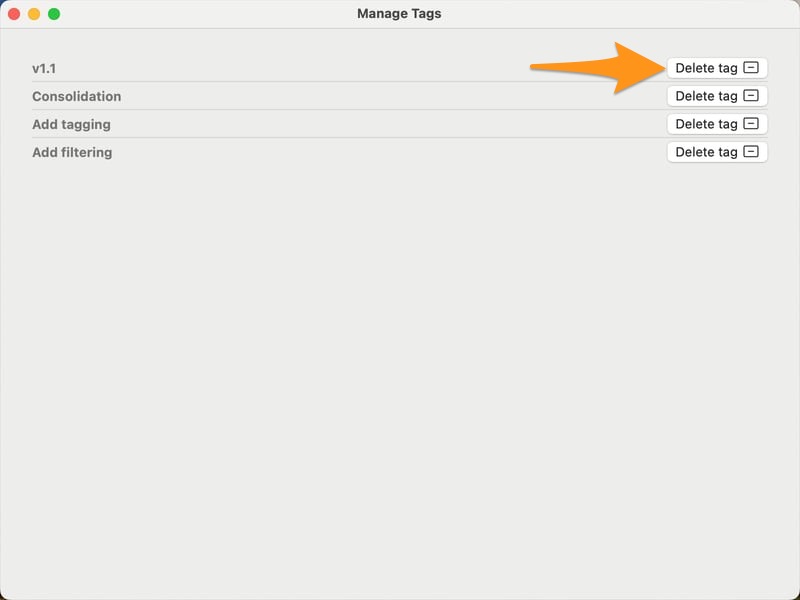Select the v1.1 tag name
Image resolution: width=800 pixels, height=600 pixels.
pyautogui.click(x=44, y=68)
